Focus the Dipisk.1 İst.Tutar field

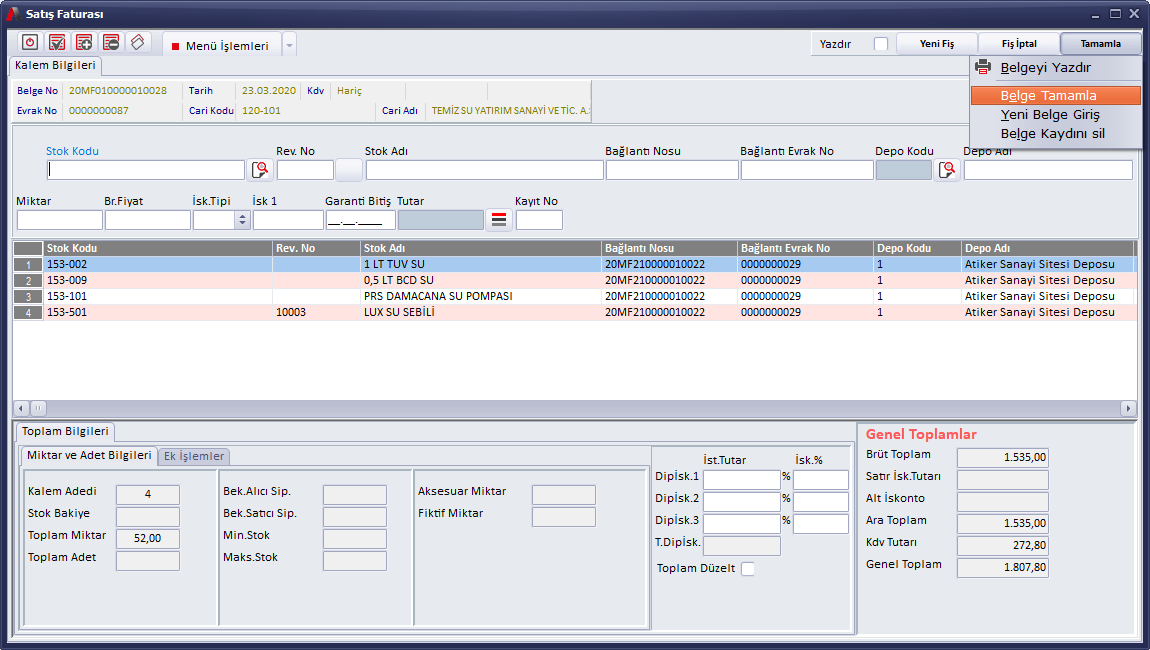741,480
